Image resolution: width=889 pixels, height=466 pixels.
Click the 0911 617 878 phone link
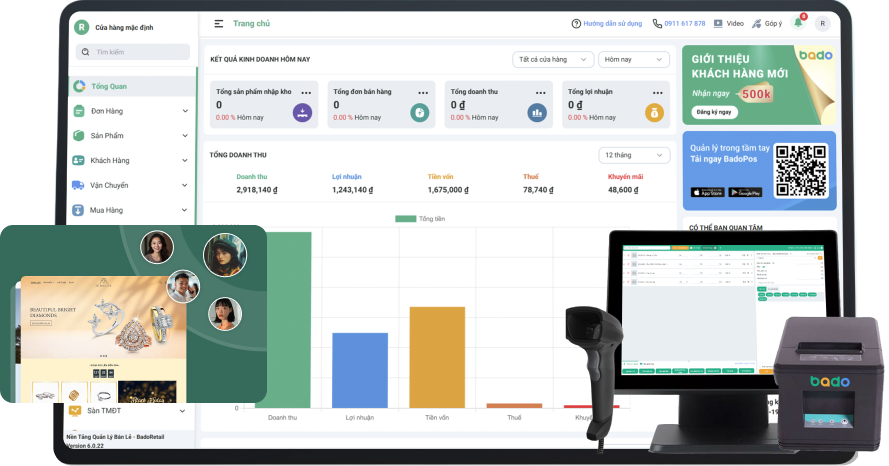point(685,24)
